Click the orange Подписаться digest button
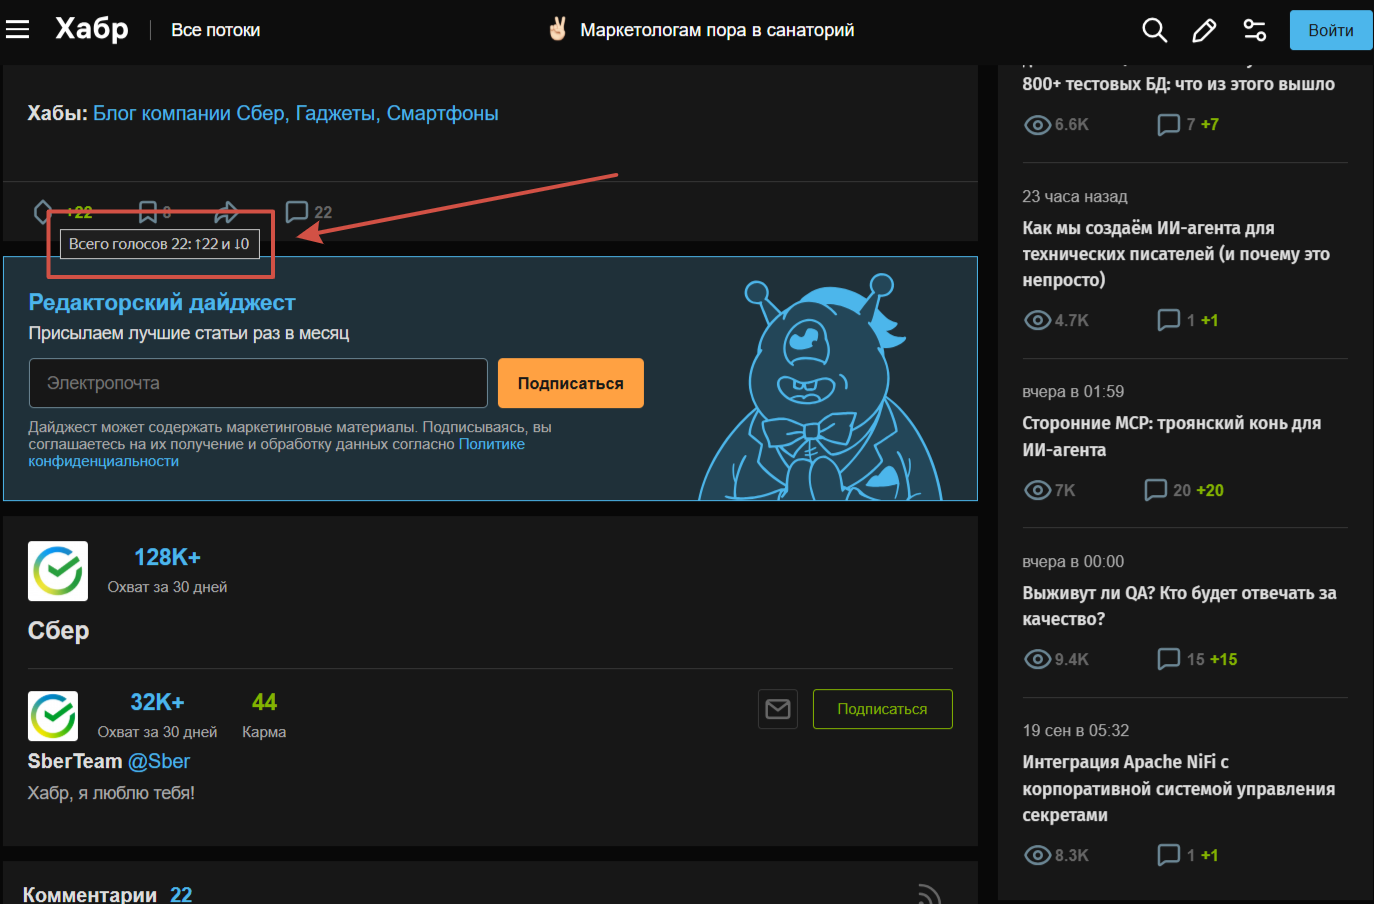Screen dimensions: 1374x904 tap(571, 383)
